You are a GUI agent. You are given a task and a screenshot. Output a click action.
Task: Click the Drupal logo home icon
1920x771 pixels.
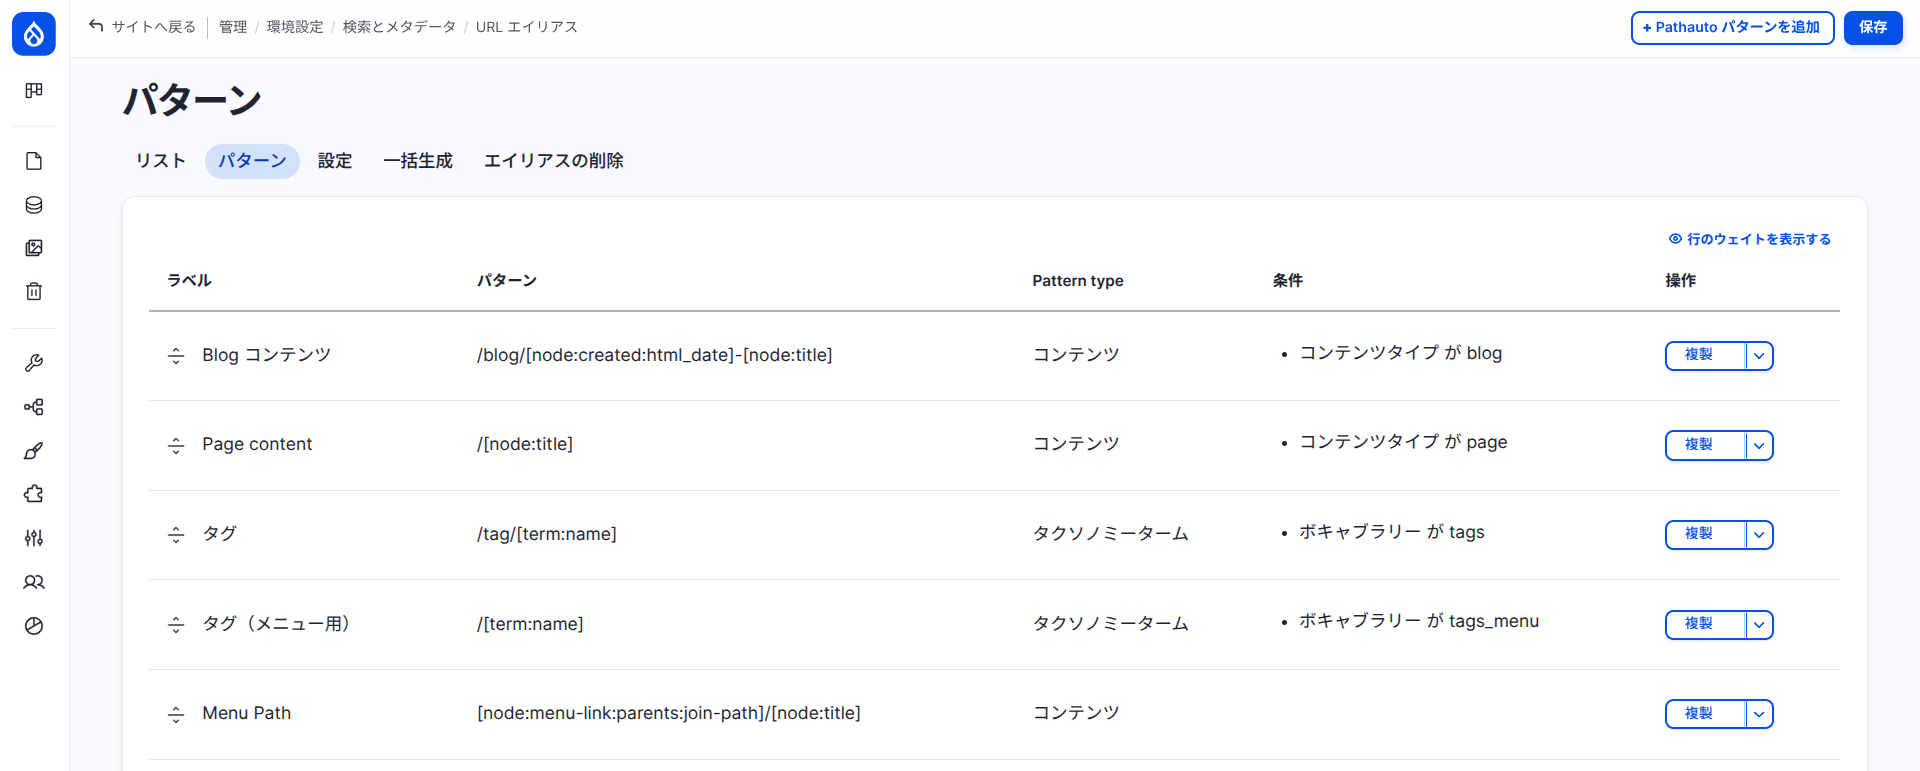34,34
